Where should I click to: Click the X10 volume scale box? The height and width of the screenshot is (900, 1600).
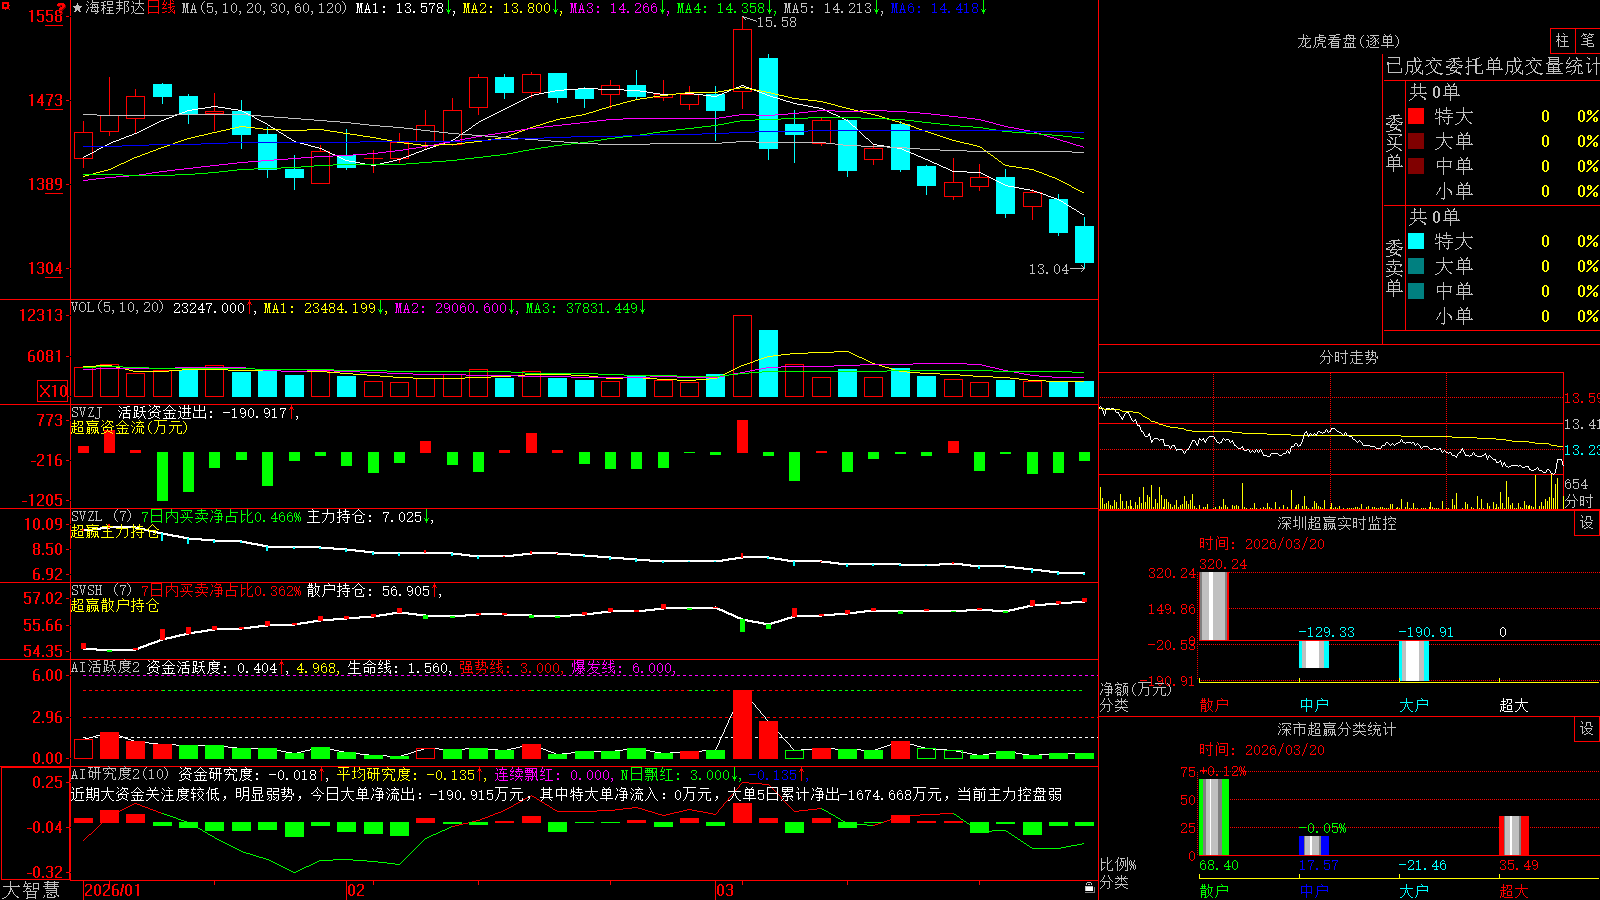53,391
